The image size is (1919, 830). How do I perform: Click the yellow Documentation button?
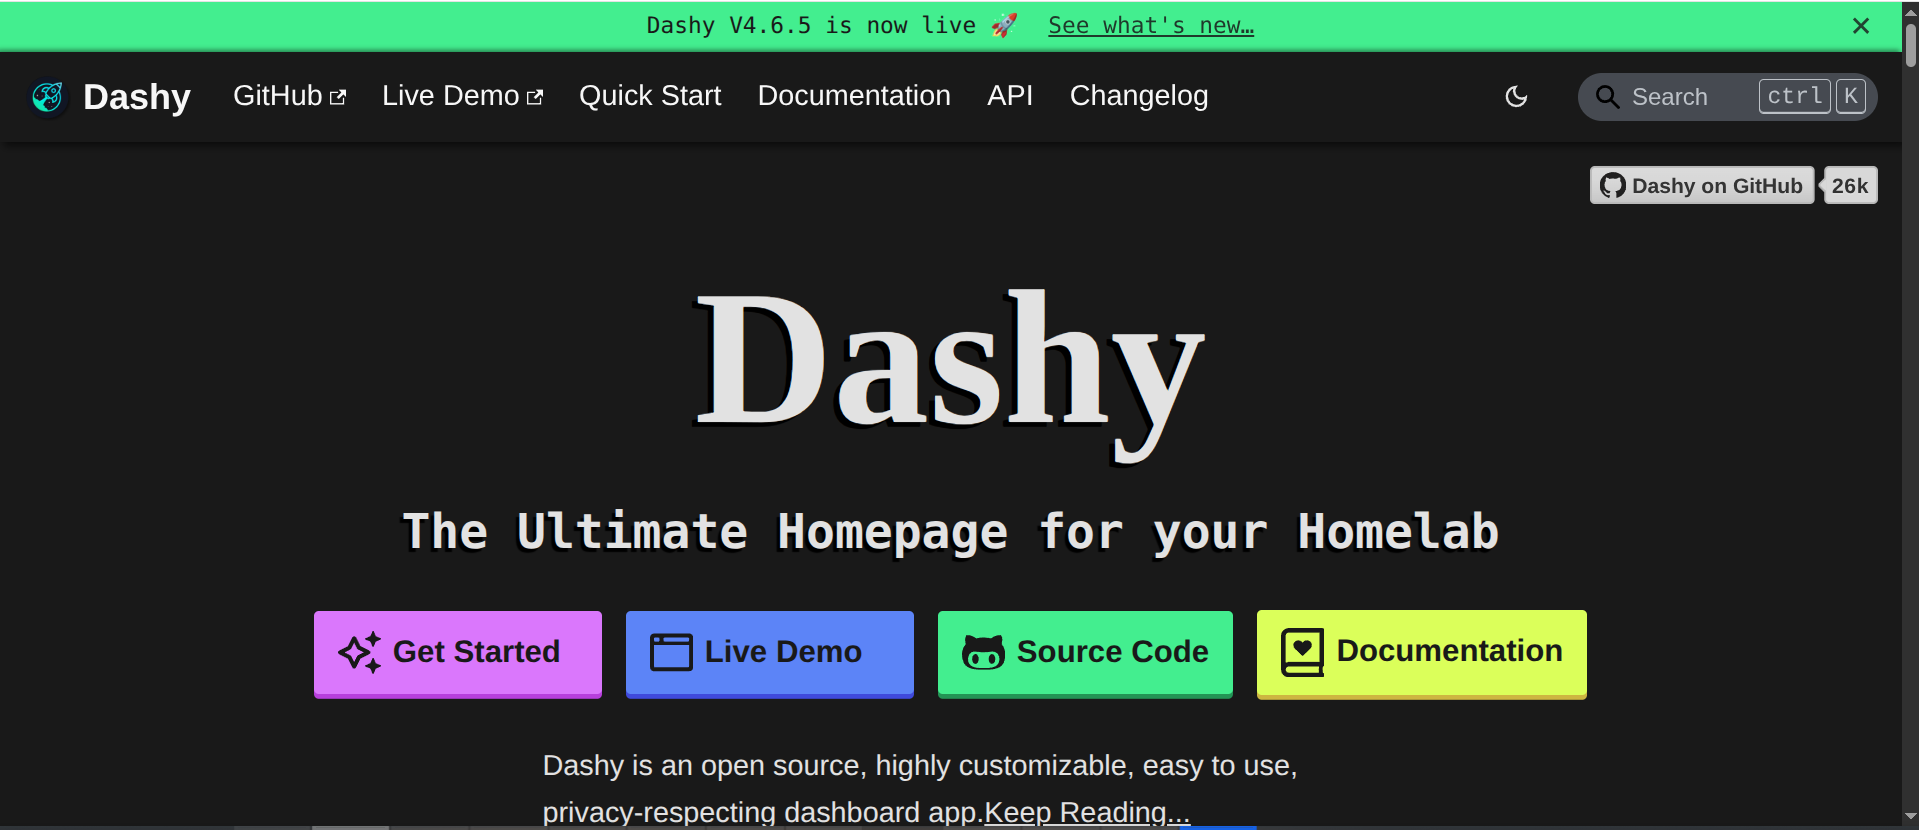(1422, 653)
